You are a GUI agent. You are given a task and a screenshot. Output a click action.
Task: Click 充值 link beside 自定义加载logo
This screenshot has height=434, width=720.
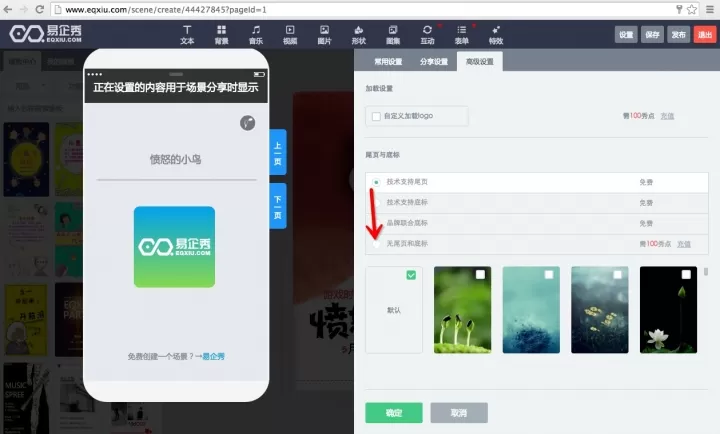[x=667, y=116]
